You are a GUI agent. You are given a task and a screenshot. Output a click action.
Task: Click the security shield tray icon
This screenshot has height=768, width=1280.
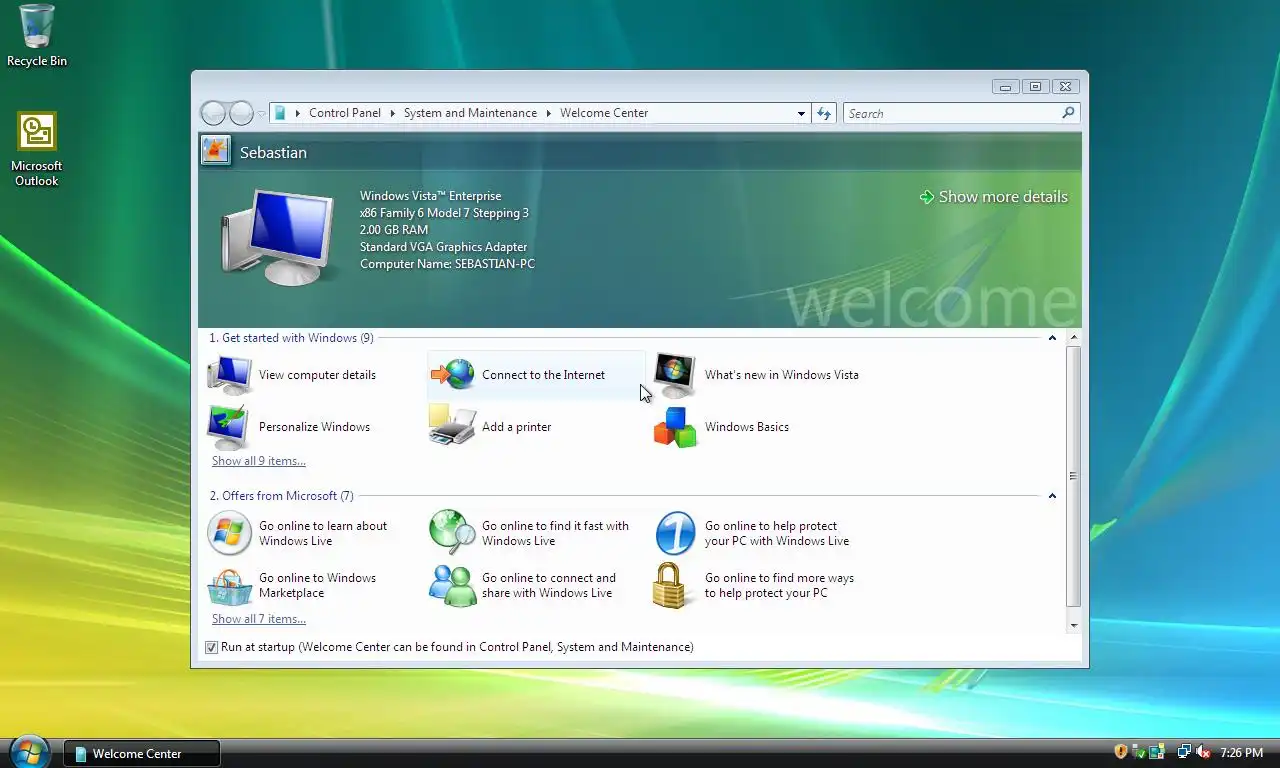click(1121, 752)
